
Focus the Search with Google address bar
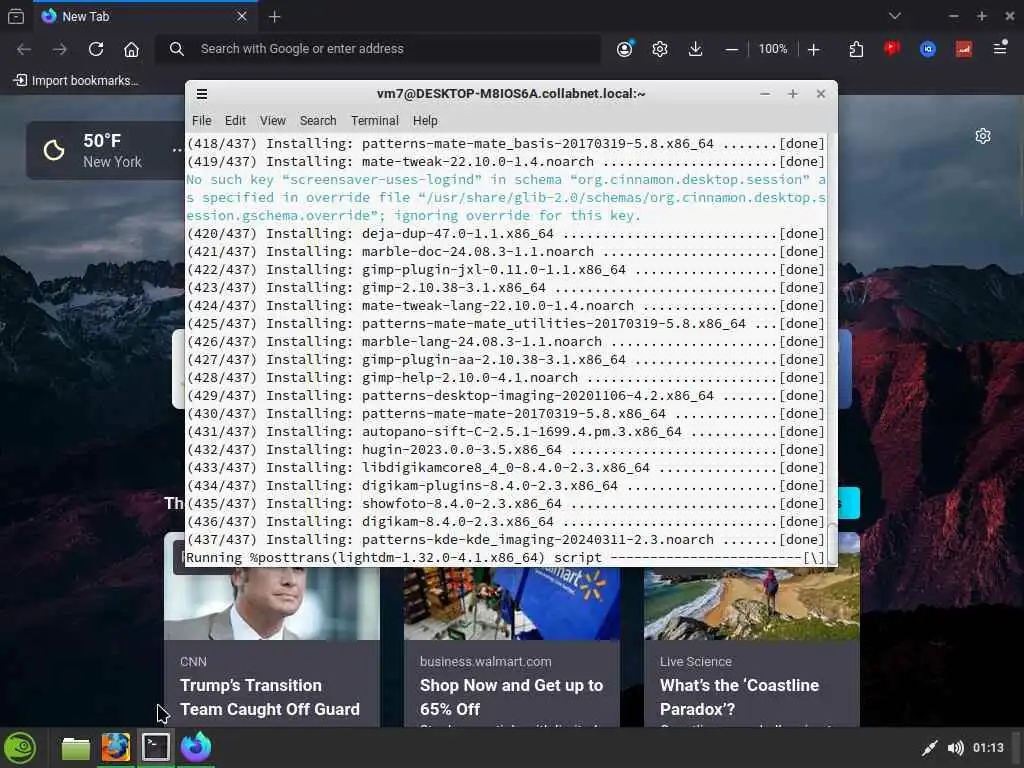(377, 49)
